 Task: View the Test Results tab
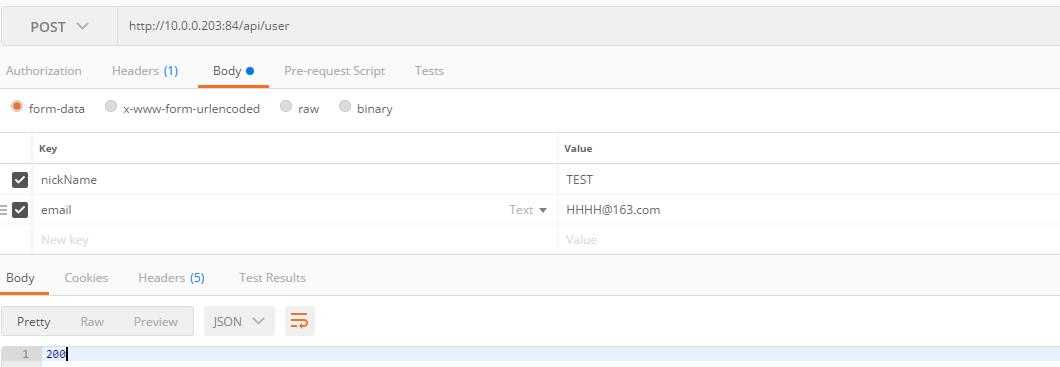pyautogui.click(x=272, y=278)
